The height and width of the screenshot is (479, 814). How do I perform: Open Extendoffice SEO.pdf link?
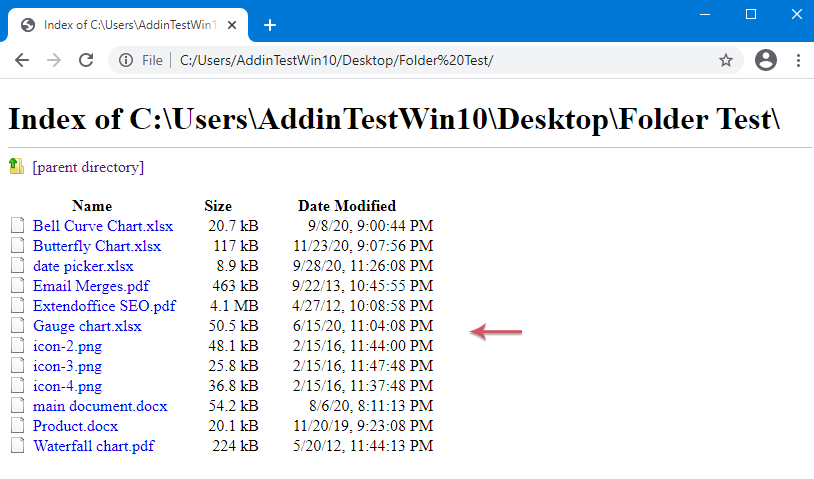point(104,306)
